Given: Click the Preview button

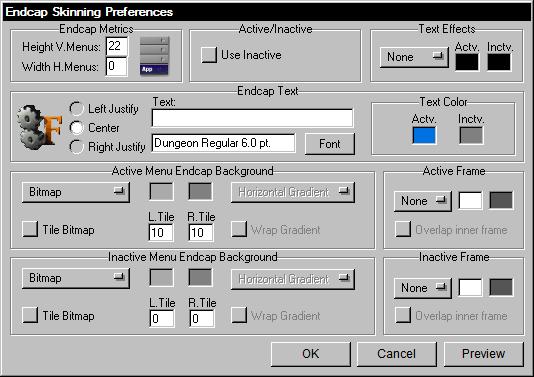Looking at the screenshot, I should pos(484,354).
